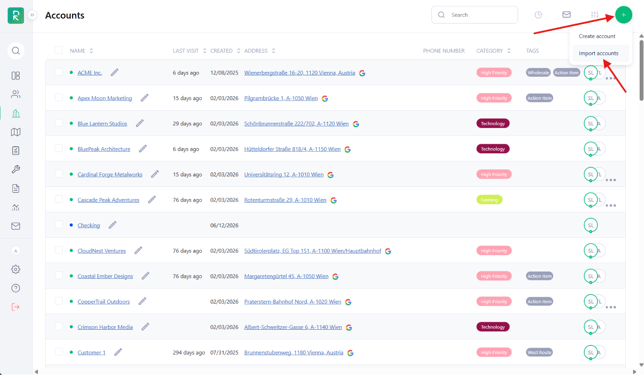
Task: Click the green Farming category badge
Action: pyautogui.click(x=489, y=200)
